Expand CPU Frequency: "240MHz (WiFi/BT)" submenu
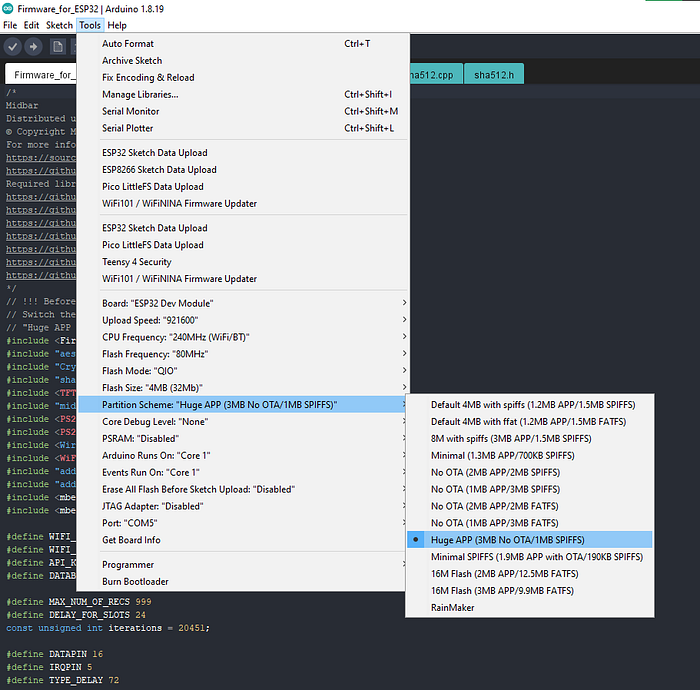 [x=243, y=337]
